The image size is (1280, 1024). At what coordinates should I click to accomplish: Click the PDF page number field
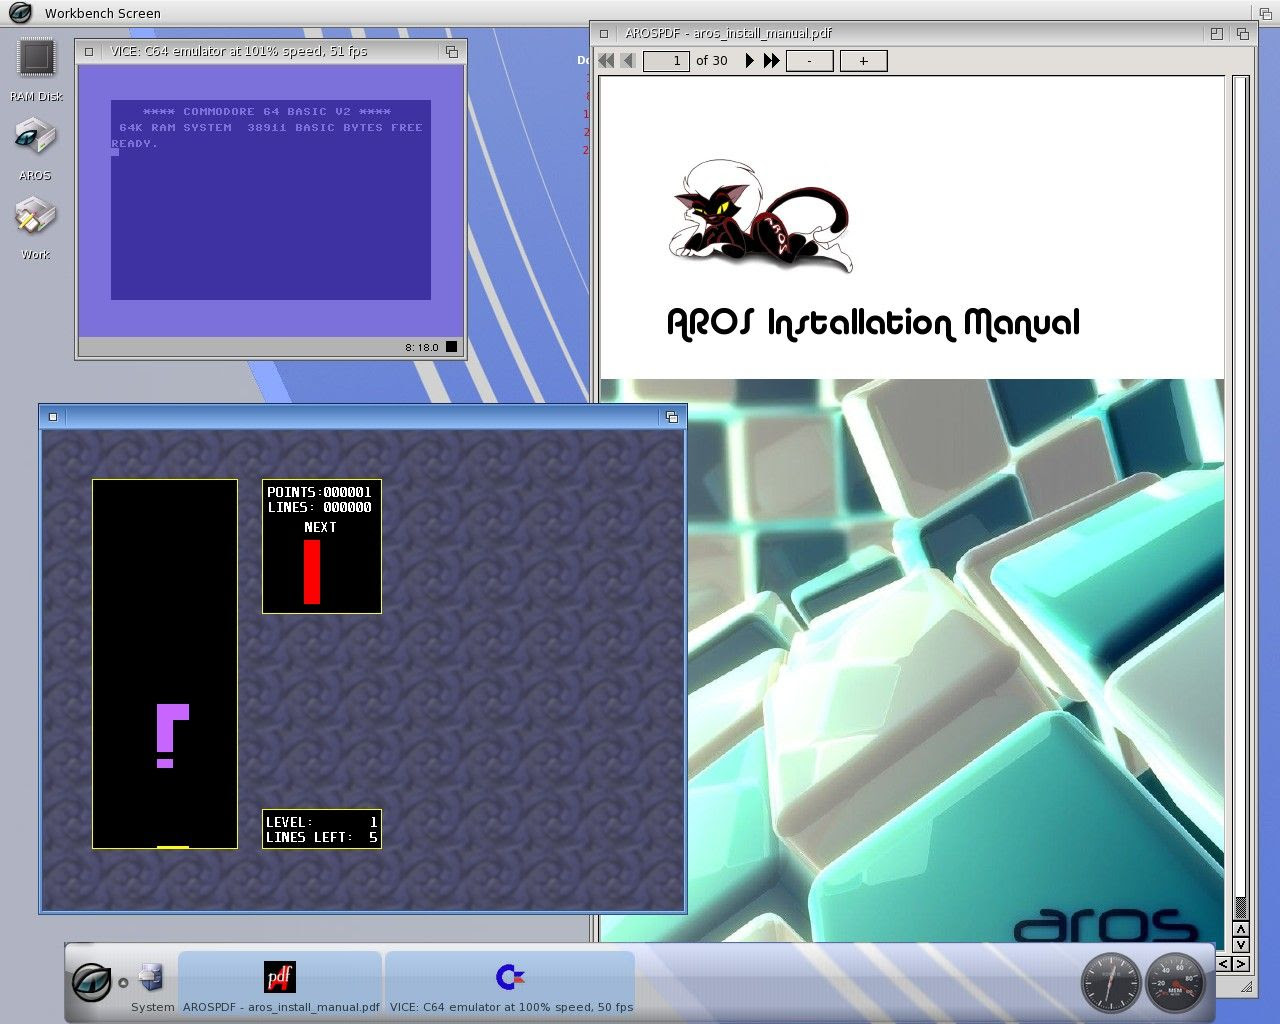666,61
